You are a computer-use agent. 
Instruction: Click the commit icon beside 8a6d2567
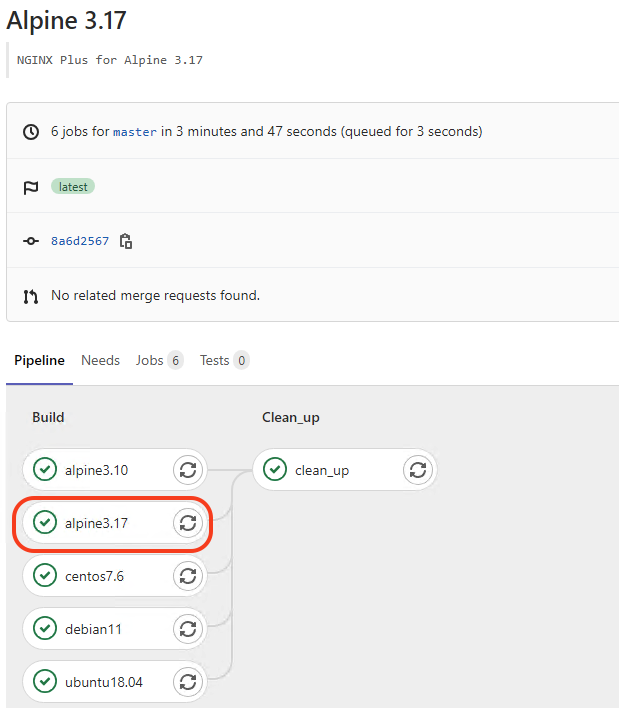pos(31,241)
